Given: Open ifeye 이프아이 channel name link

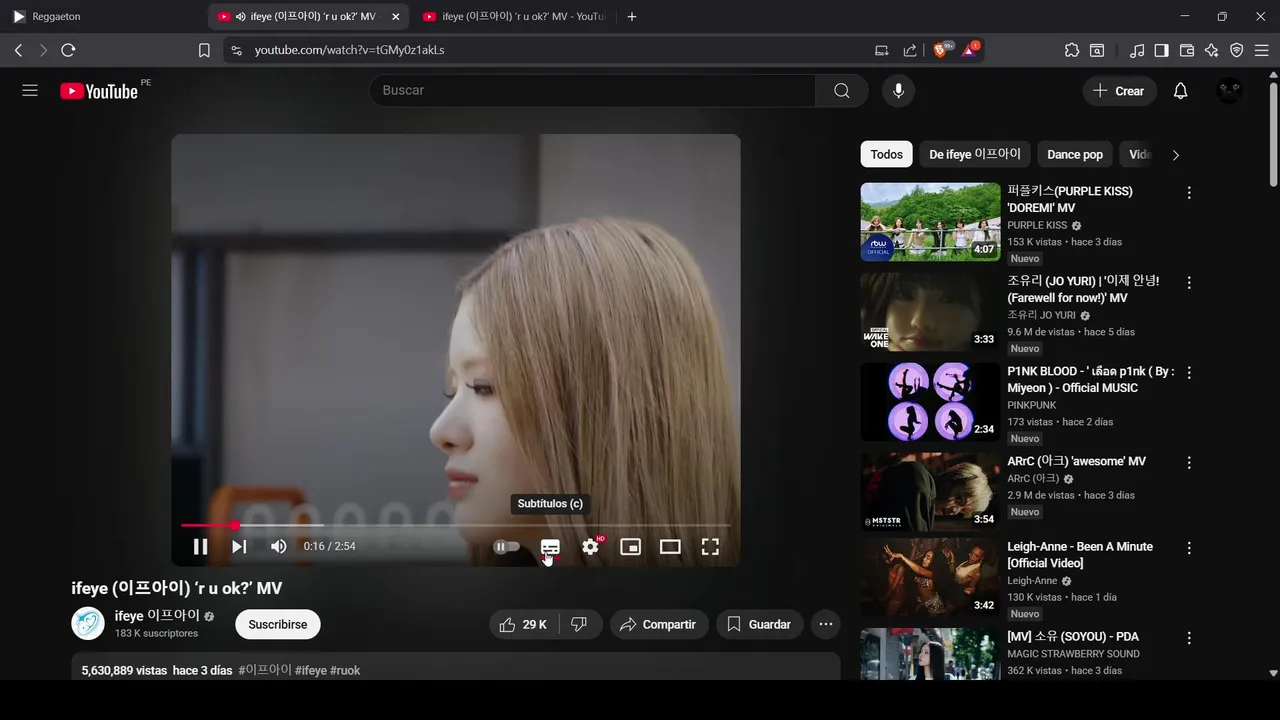Looking at the screenshot, I should tap(157, 616).
